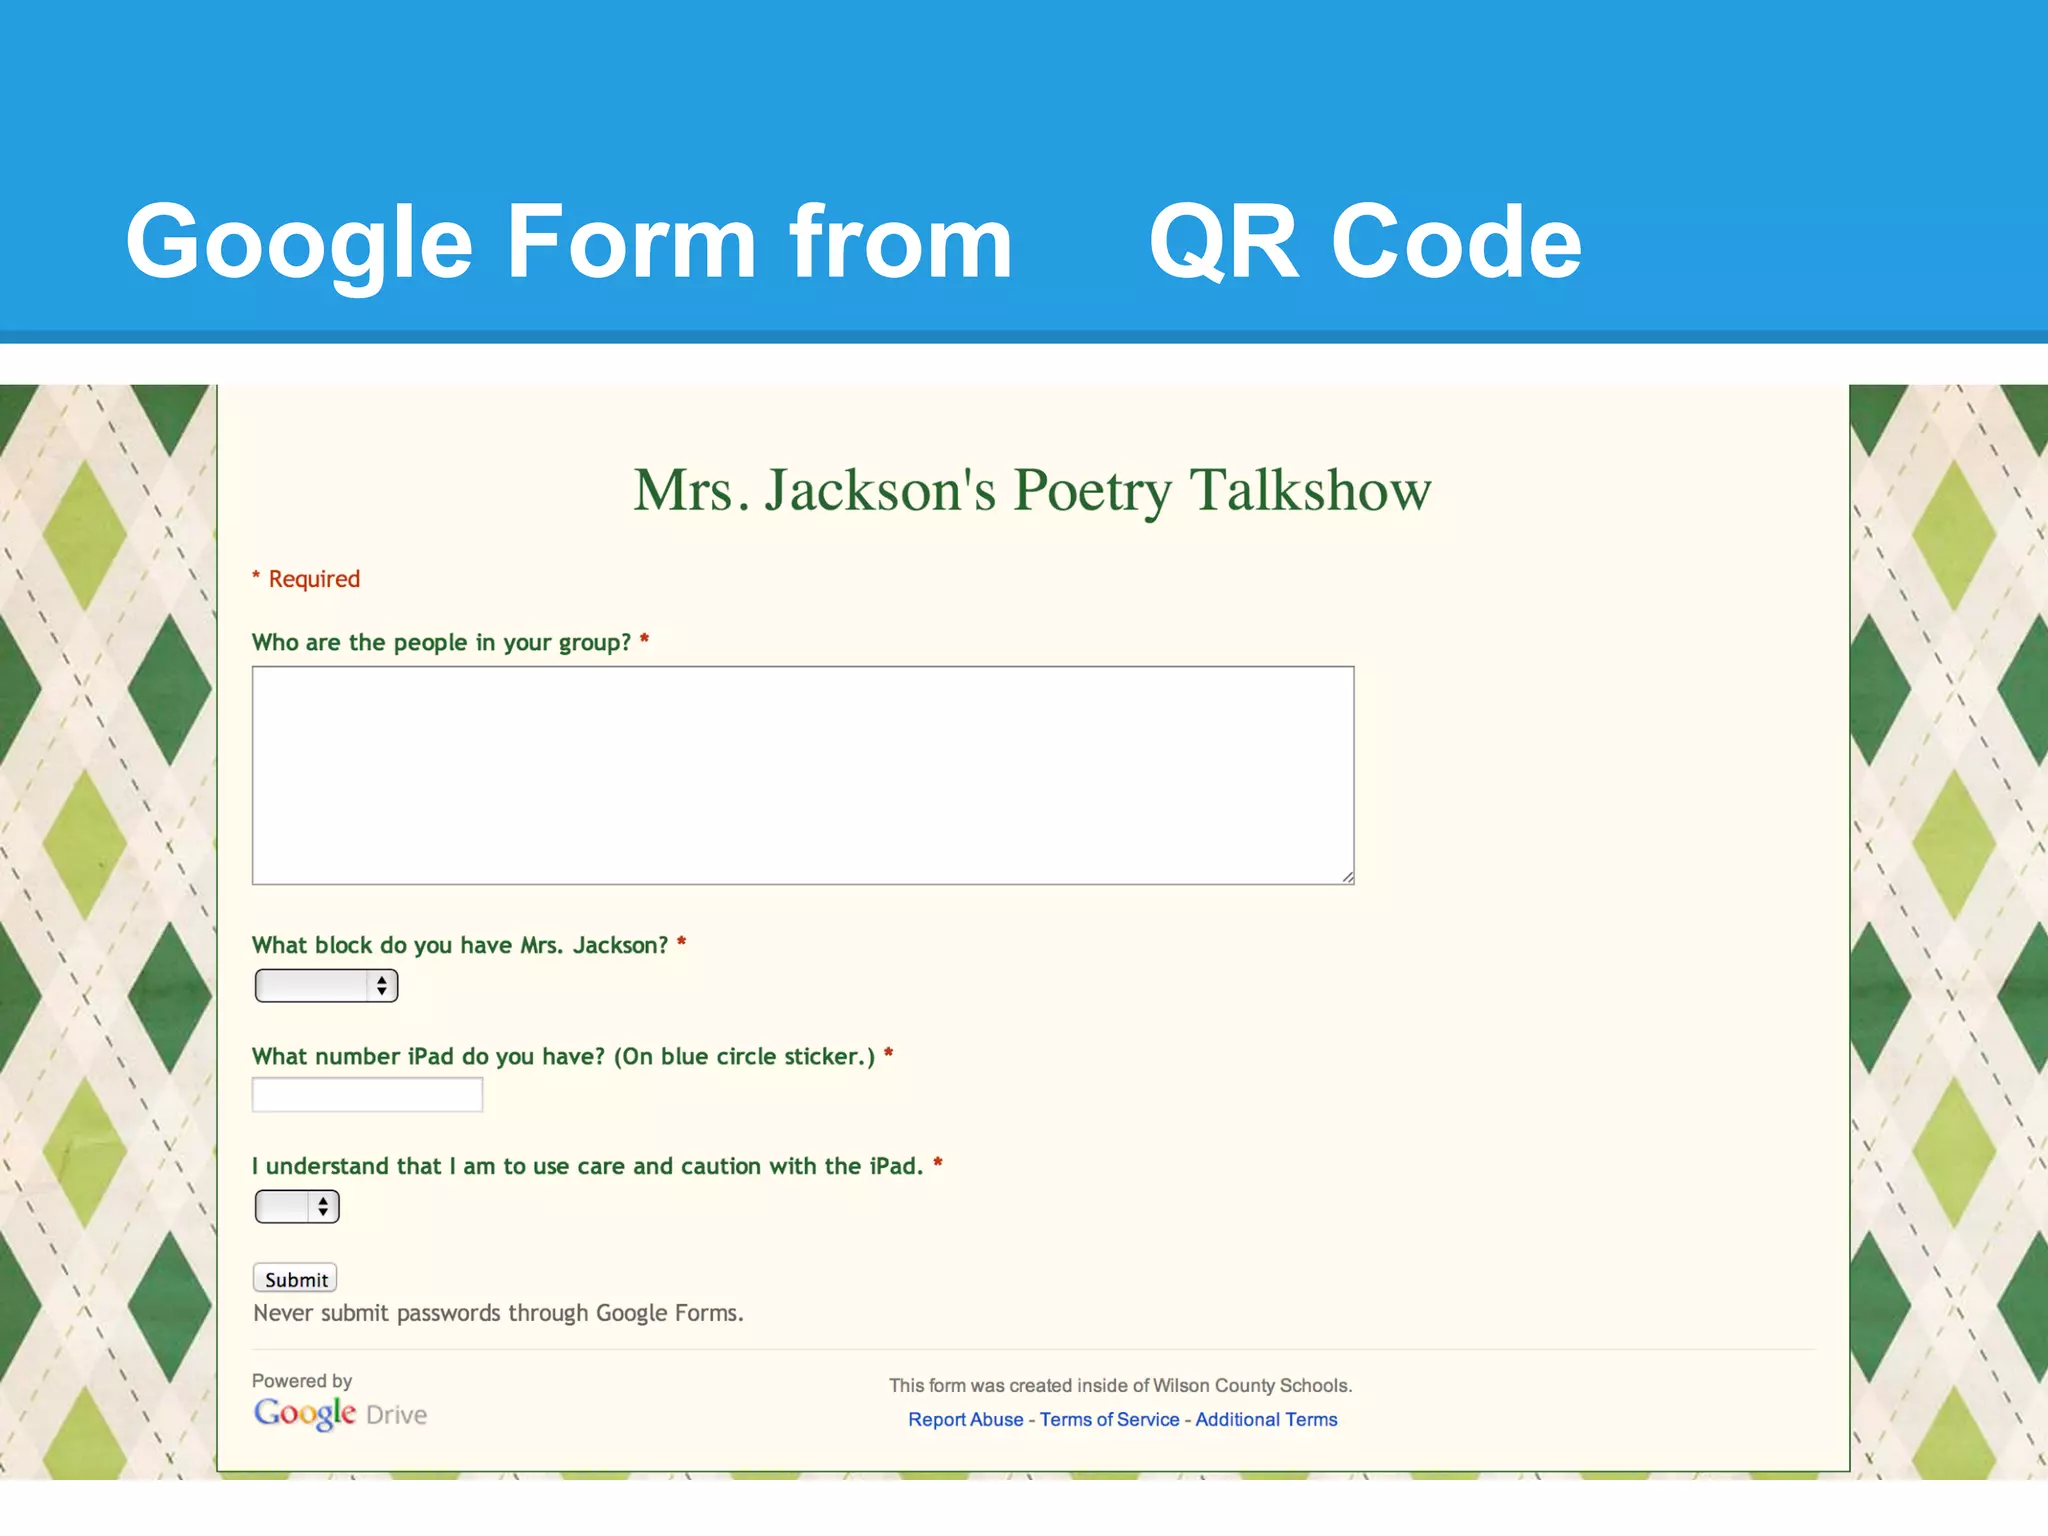The width and height of the screenshot is (2048, 1536).
Task: Open the iPad care agreement dropdown
Action: pos(297,1207)
